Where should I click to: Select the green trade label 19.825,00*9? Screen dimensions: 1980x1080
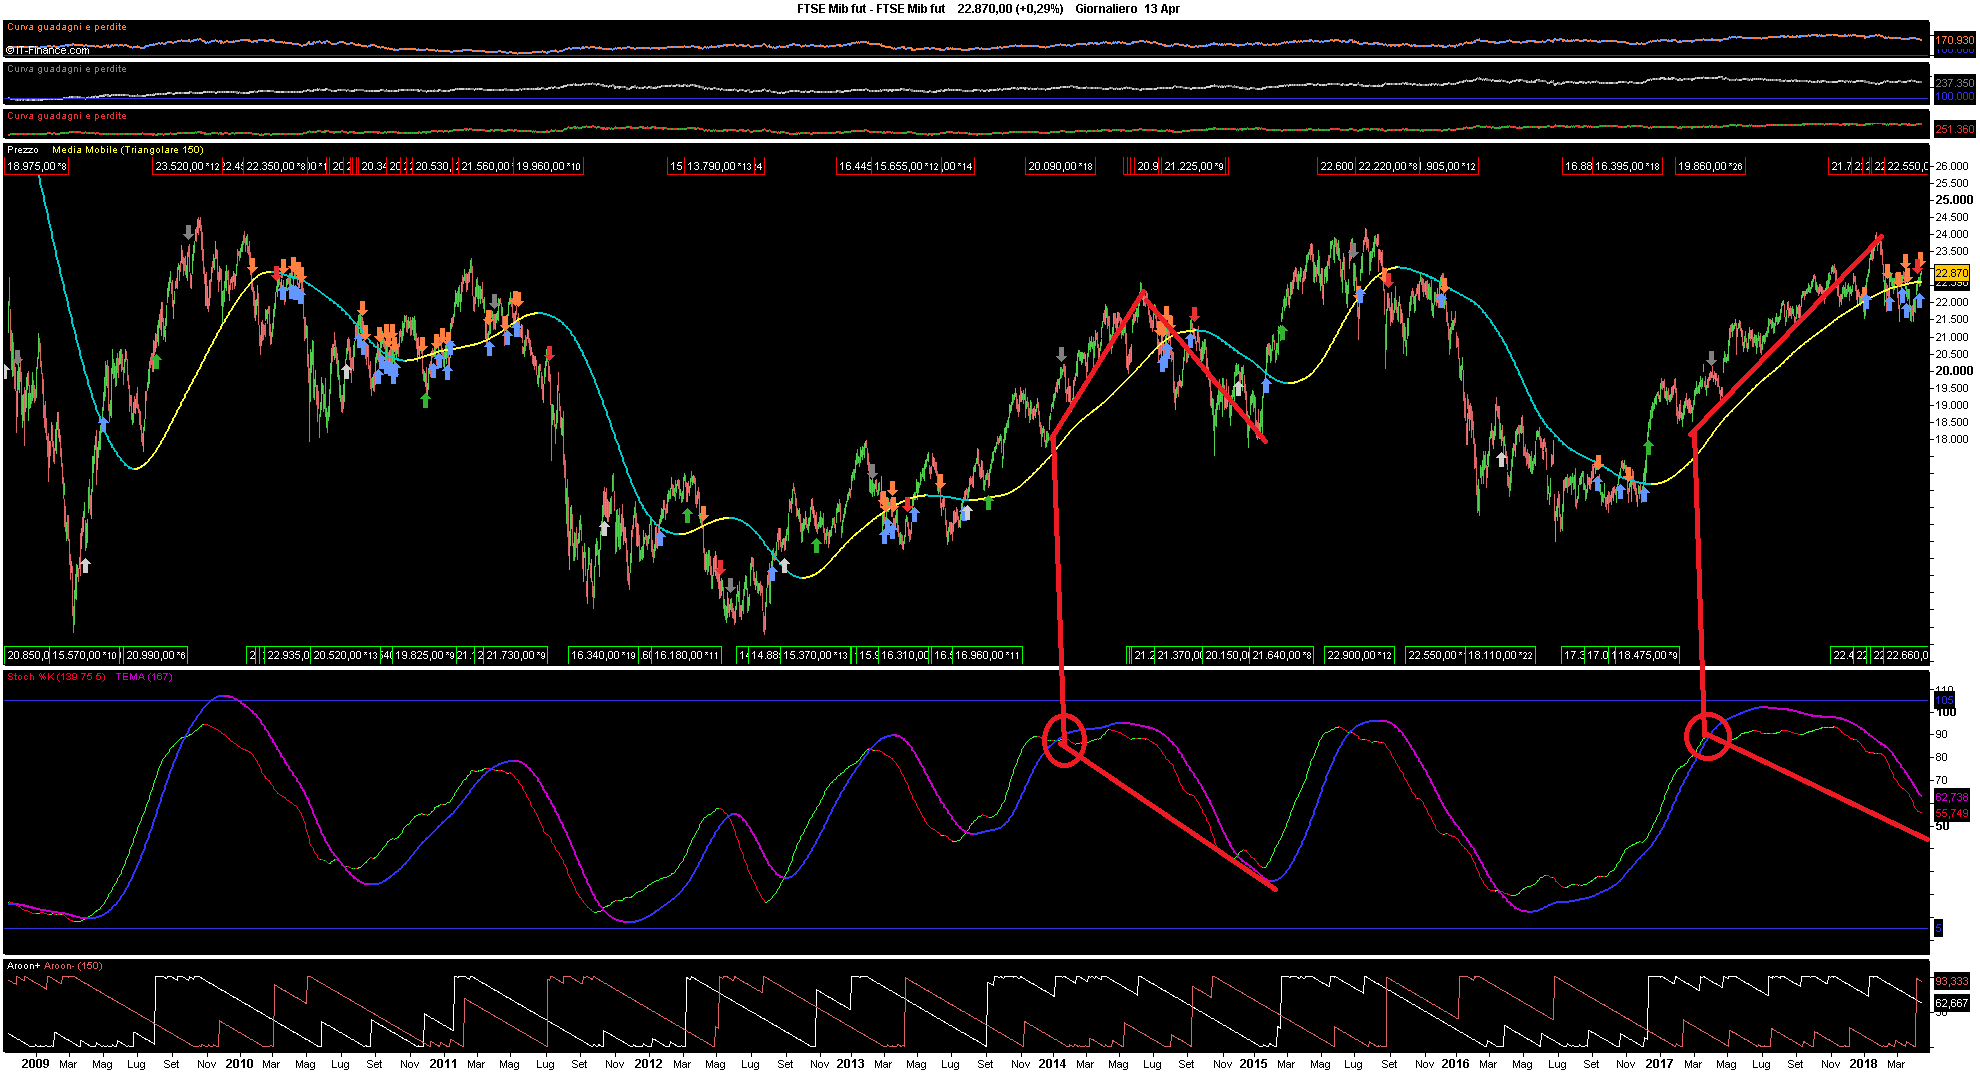pyautogui.click(x=425, y=656)
